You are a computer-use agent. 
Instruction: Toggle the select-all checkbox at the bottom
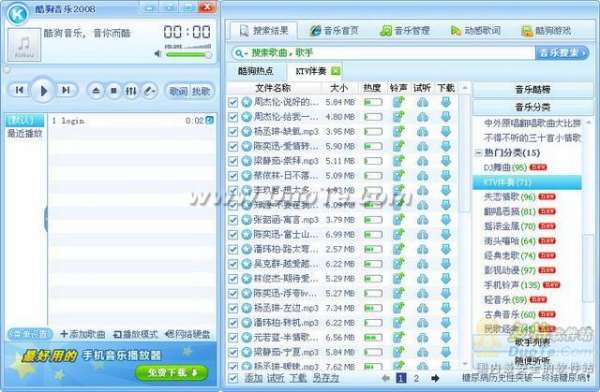pos(233,379)
